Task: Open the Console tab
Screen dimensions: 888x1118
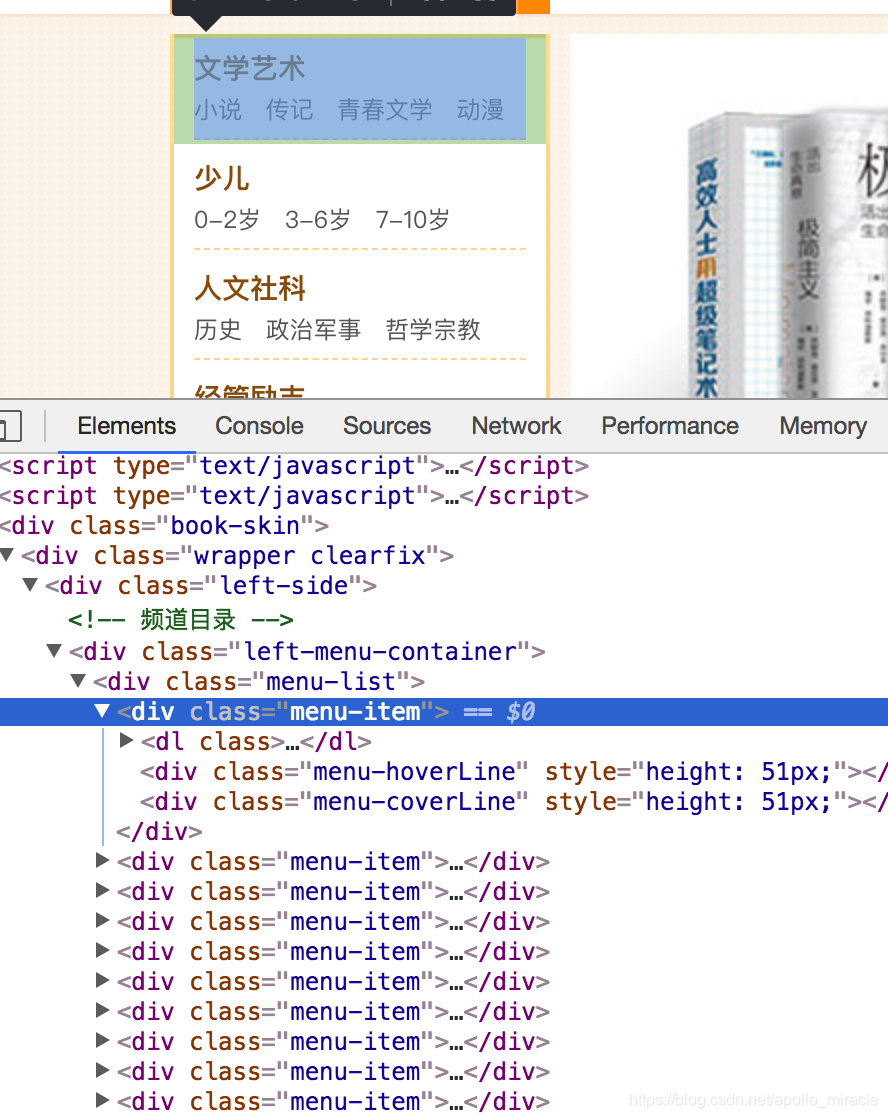Action: coord(259,426)
